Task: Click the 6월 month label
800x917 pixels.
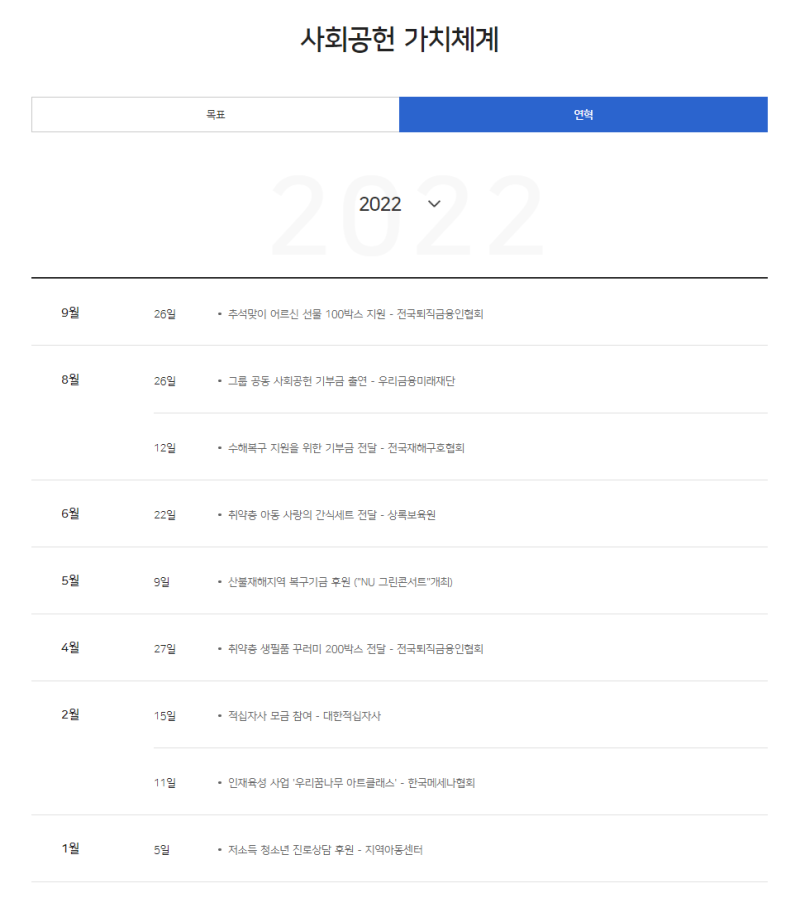Action: [70, 514]
